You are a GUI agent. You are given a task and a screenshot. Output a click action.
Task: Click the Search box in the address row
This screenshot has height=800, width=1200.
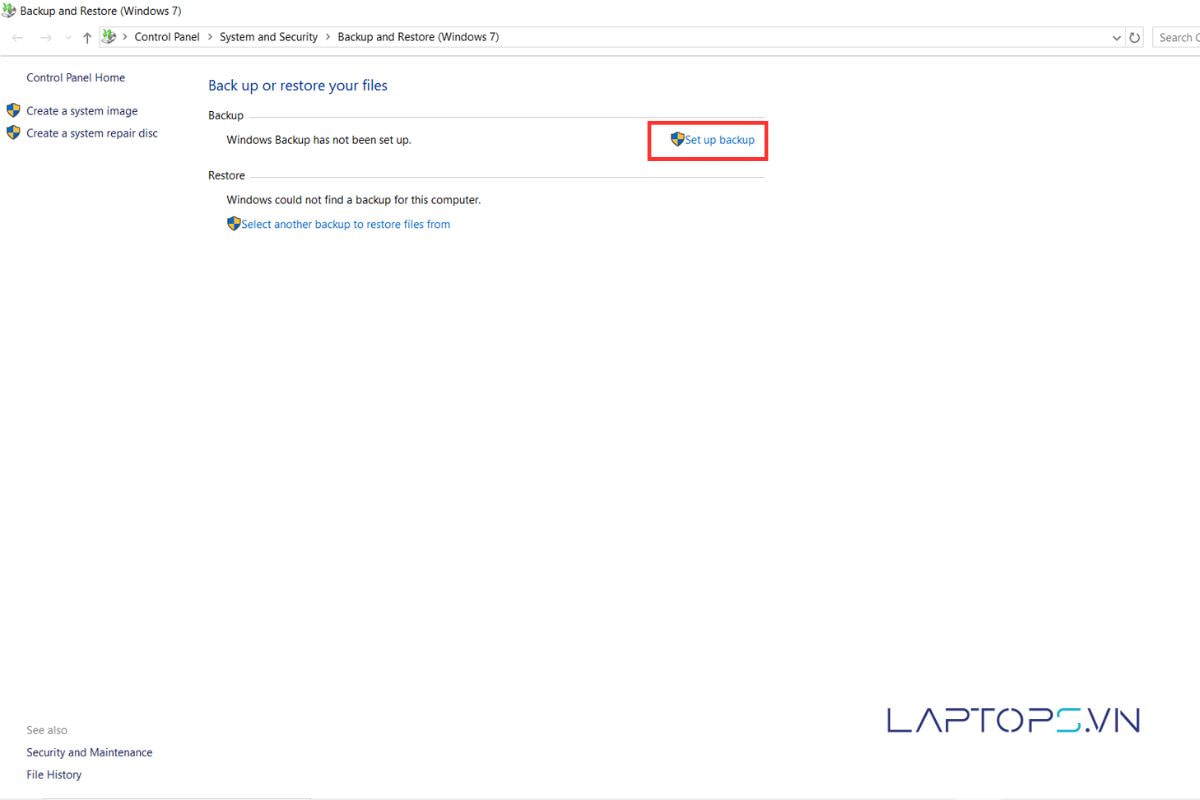(x=1176, y=37)
